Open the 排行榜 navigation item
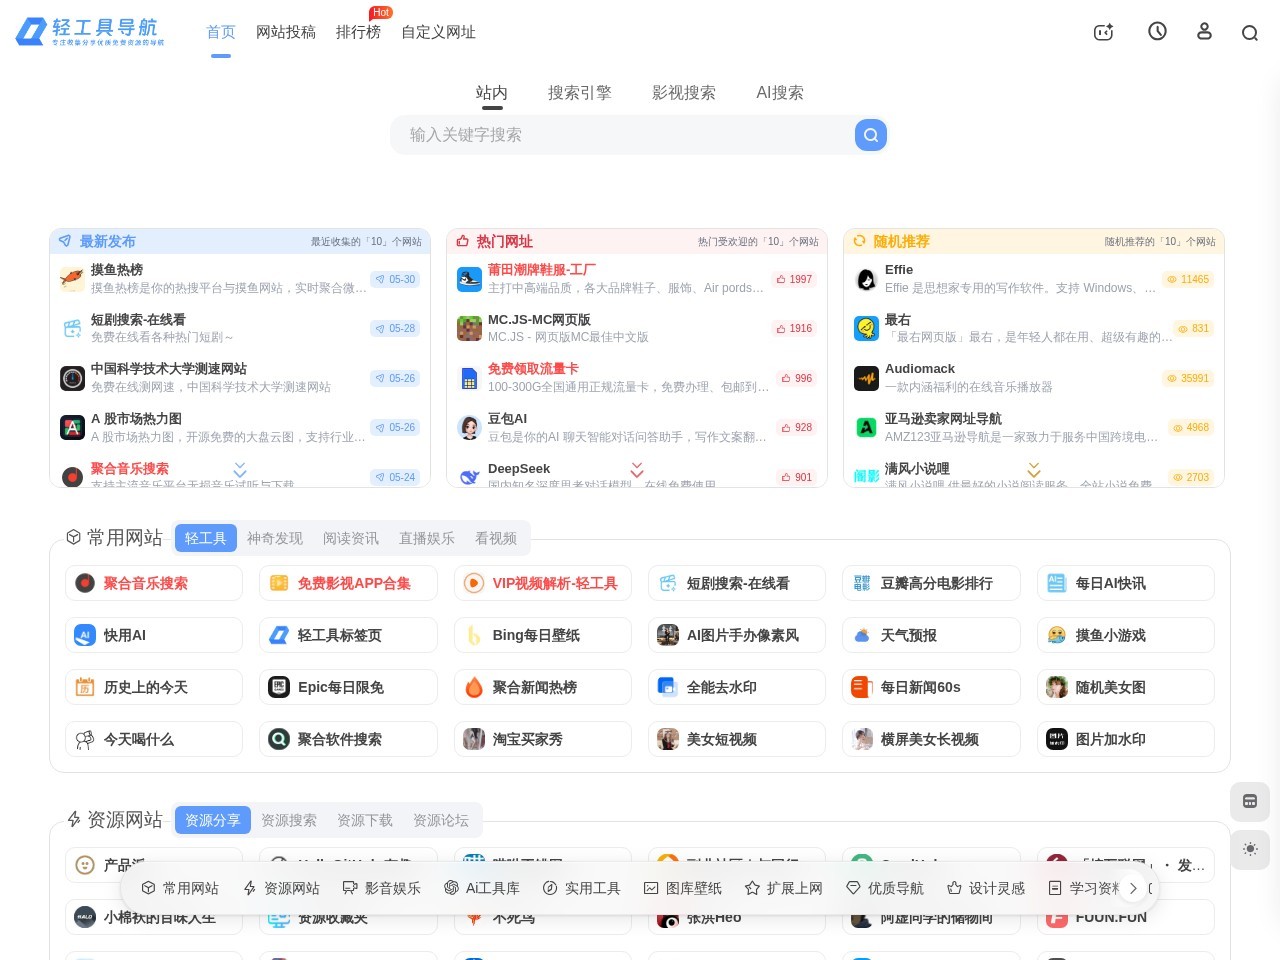1280x960 pixels. 358,32
